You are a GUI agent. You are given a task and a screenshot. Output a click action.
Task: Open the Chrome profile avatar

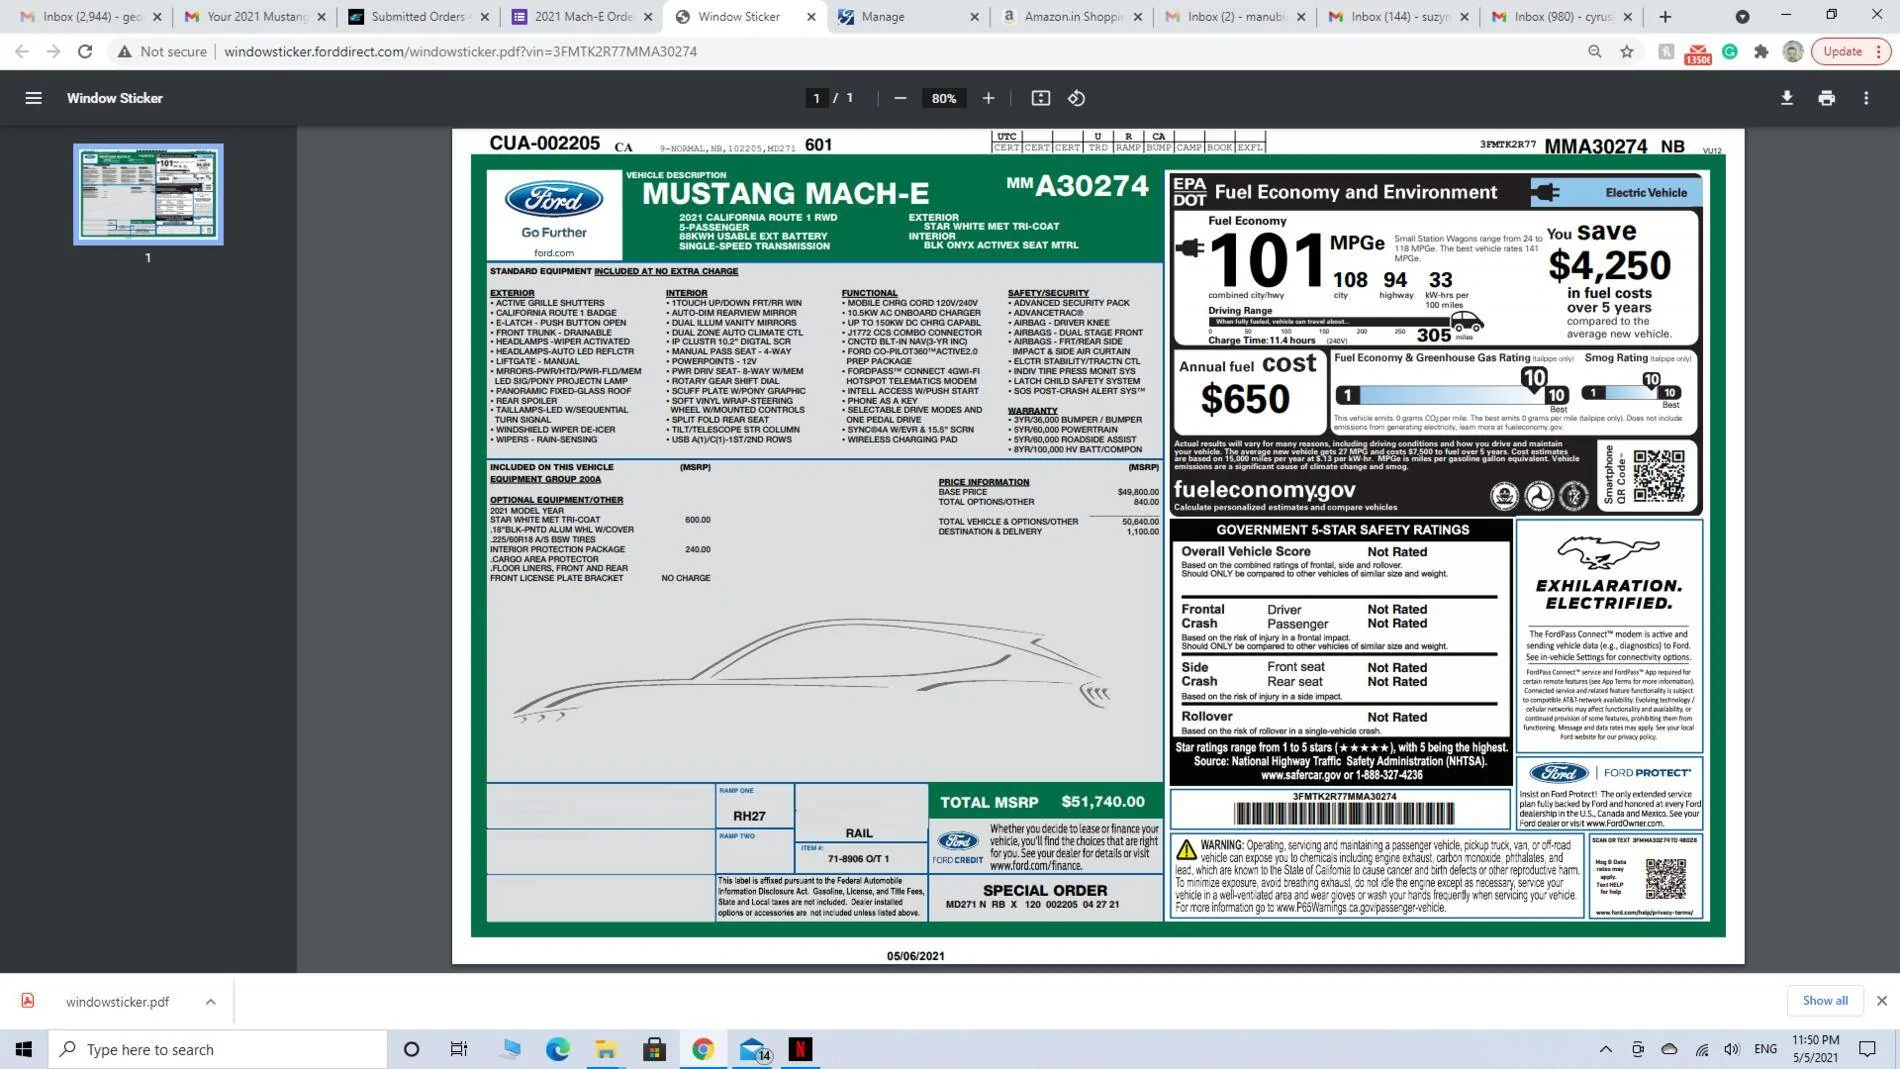click(x=1793, y=51)
